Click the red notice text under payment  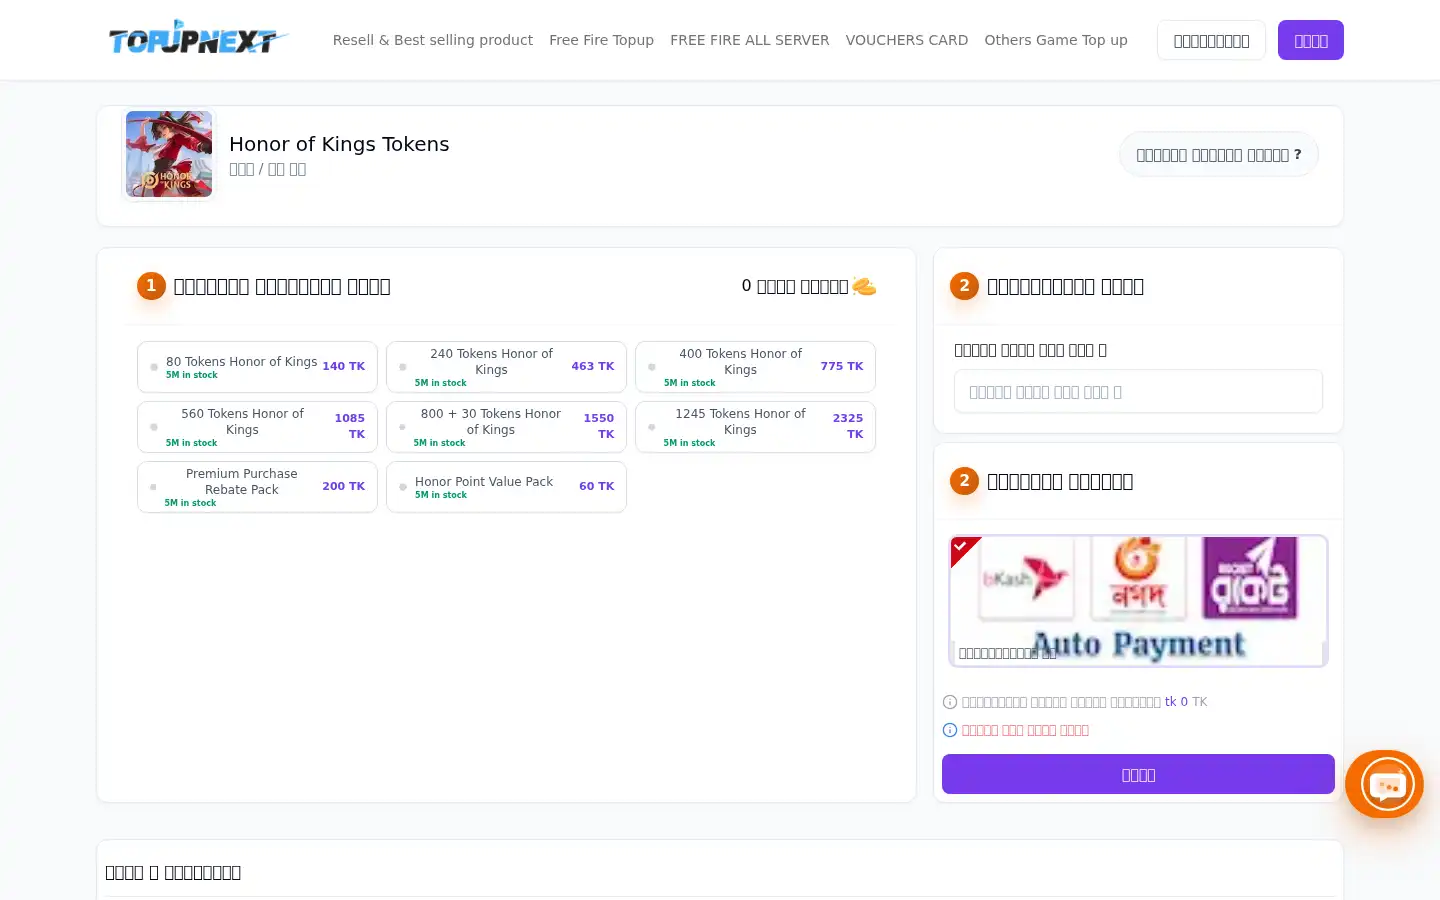[1025, 730]
